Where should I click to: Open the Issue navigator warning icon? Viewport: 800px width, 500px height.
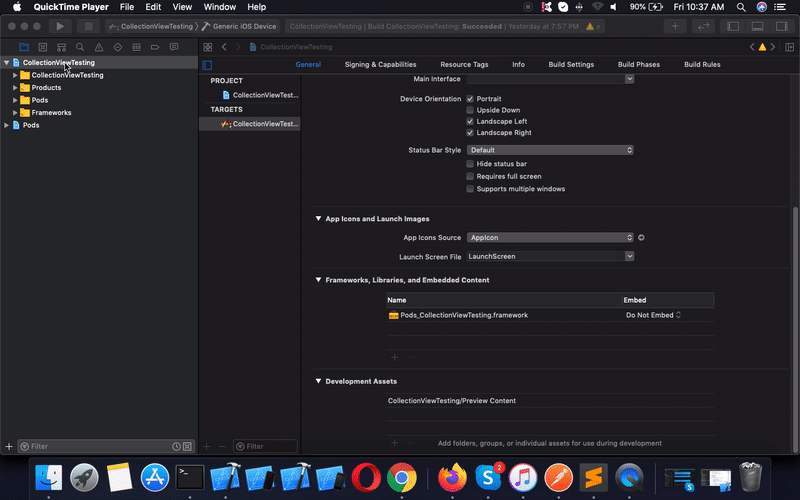99,47
